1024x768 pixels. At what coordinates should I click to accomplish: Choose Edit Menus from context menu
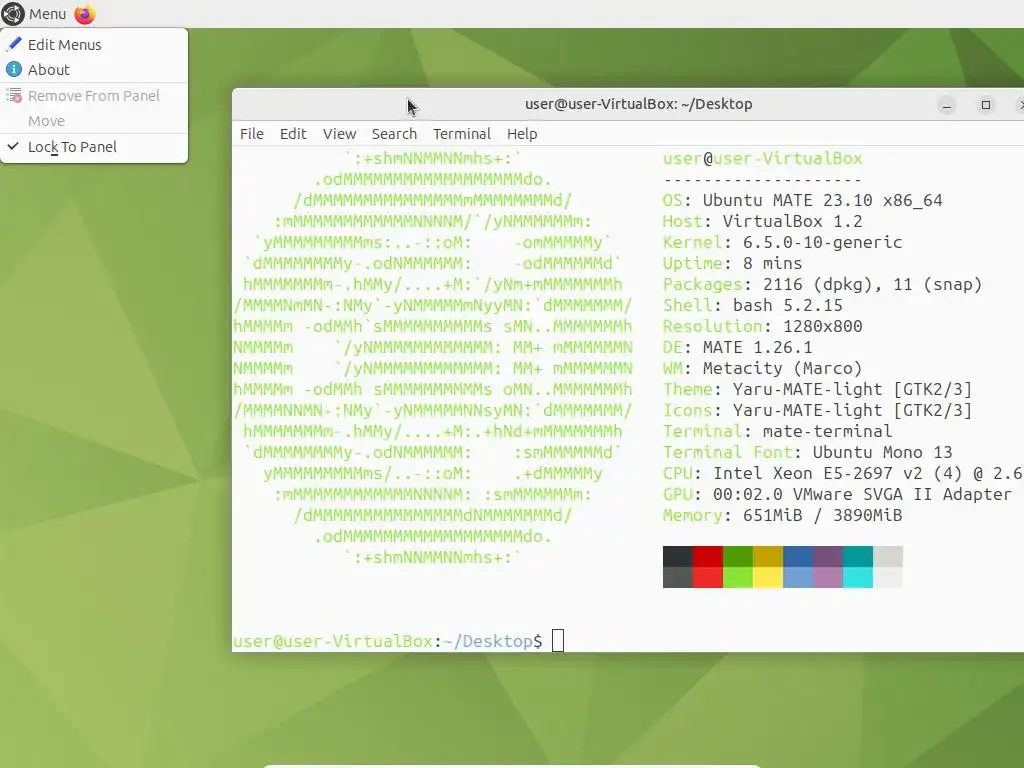tap(94, 44)
